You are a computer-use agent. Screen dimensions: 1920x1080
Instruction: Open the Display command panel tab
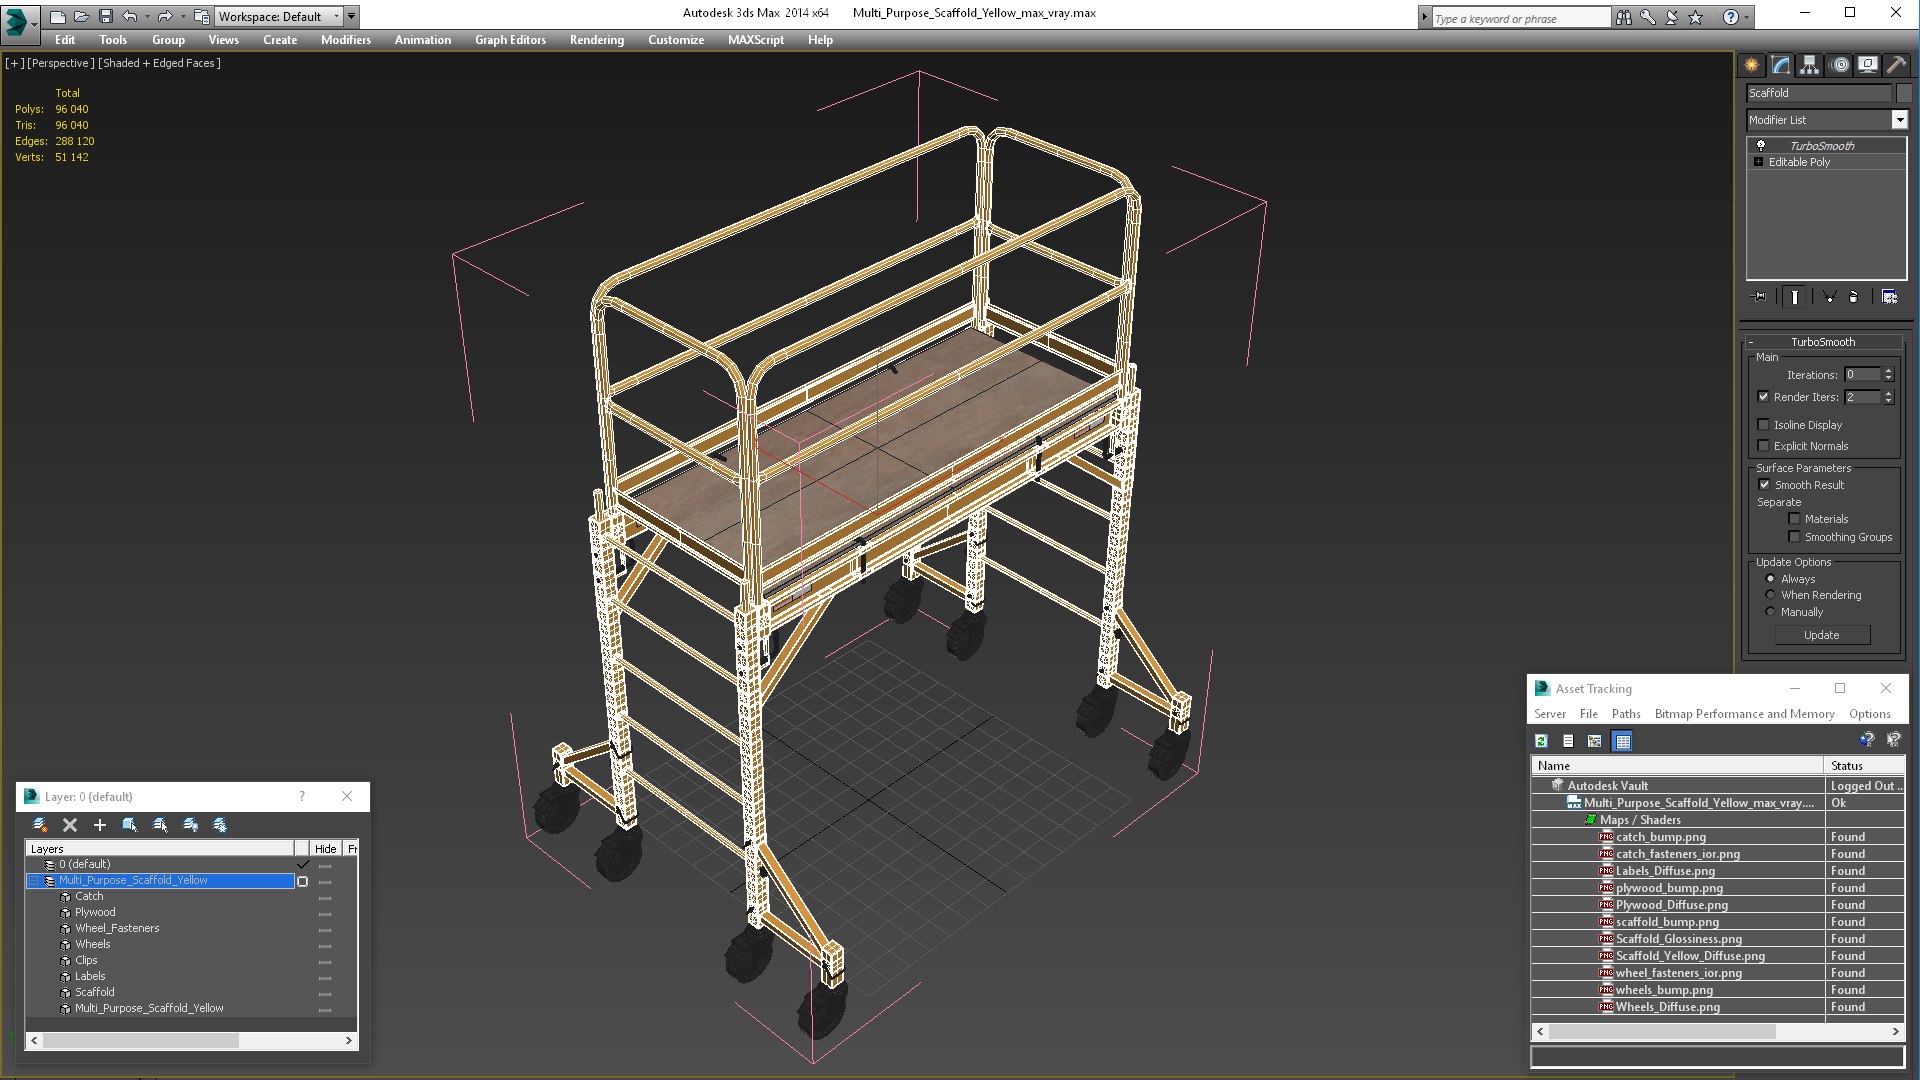coord(1868,65)
